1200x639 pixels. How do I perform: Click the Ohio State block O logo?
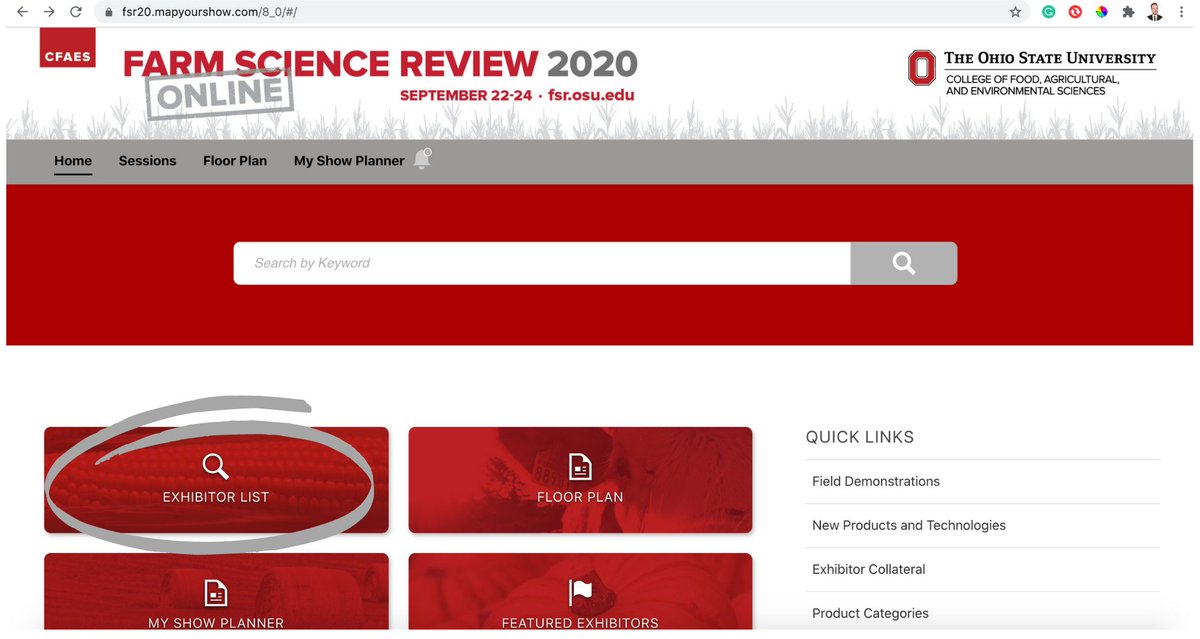tap(921, 68)
